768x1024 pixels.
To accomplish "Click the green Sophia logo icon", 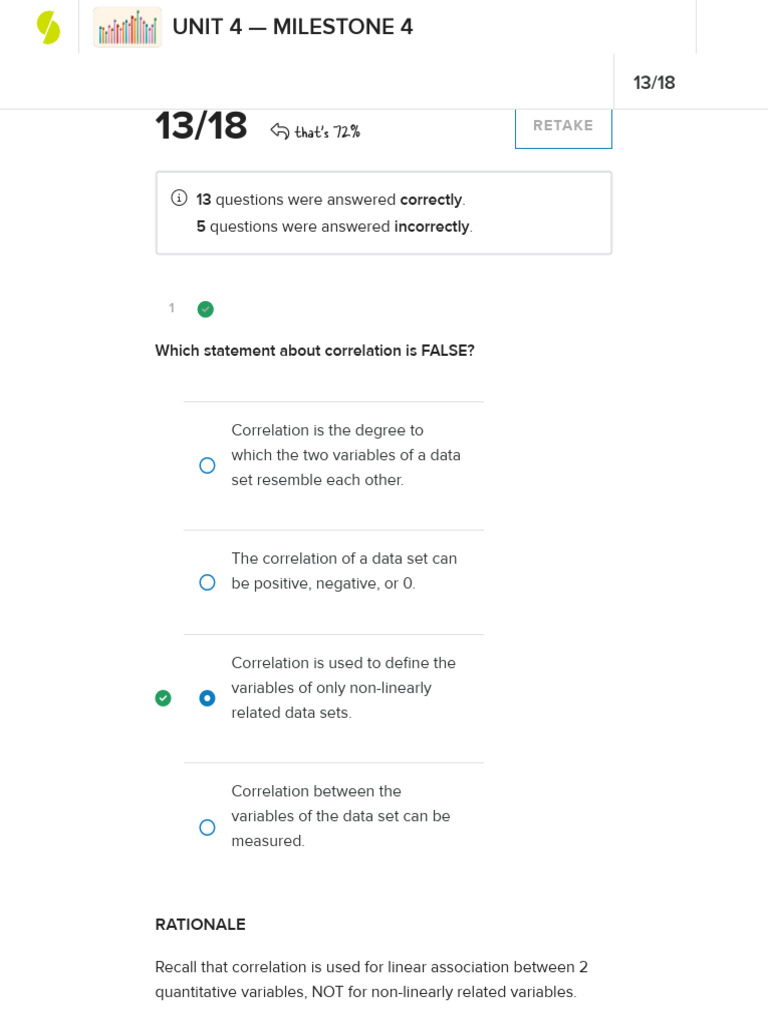I will (48, 27).
